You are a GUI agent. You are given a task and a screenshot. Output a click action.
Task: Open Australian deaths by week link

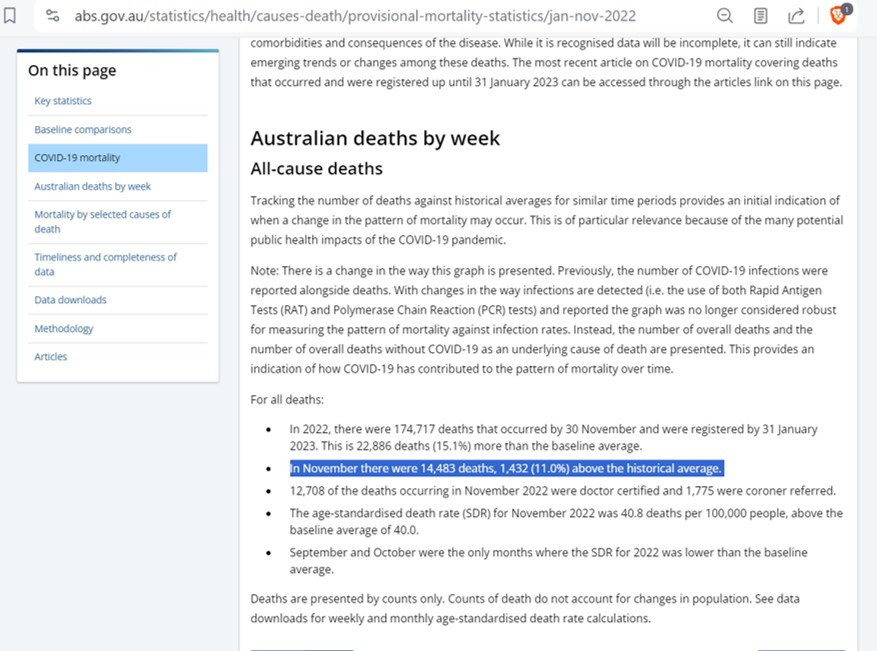pyautogui.click(x=92, y=186)
